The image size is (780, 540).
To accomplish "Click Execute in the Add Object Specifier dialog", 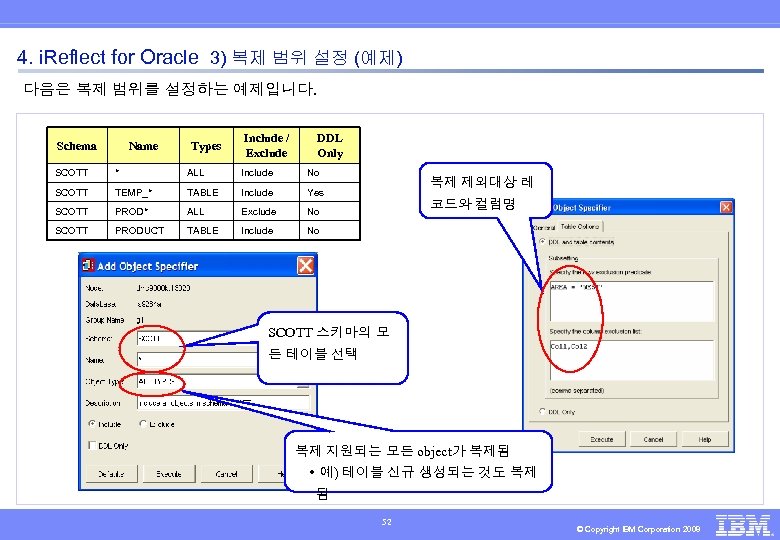I will coord(169,474).
